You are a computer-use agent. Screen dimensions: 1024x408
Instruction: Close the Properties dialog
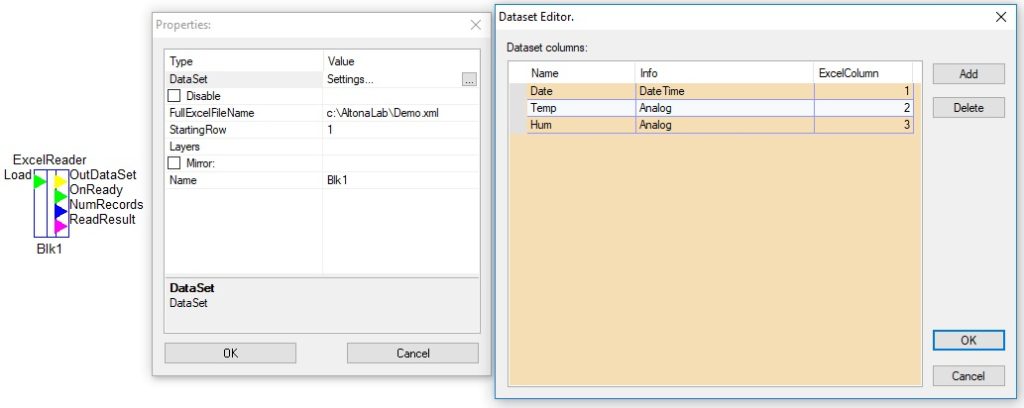(x=475, y=25)
